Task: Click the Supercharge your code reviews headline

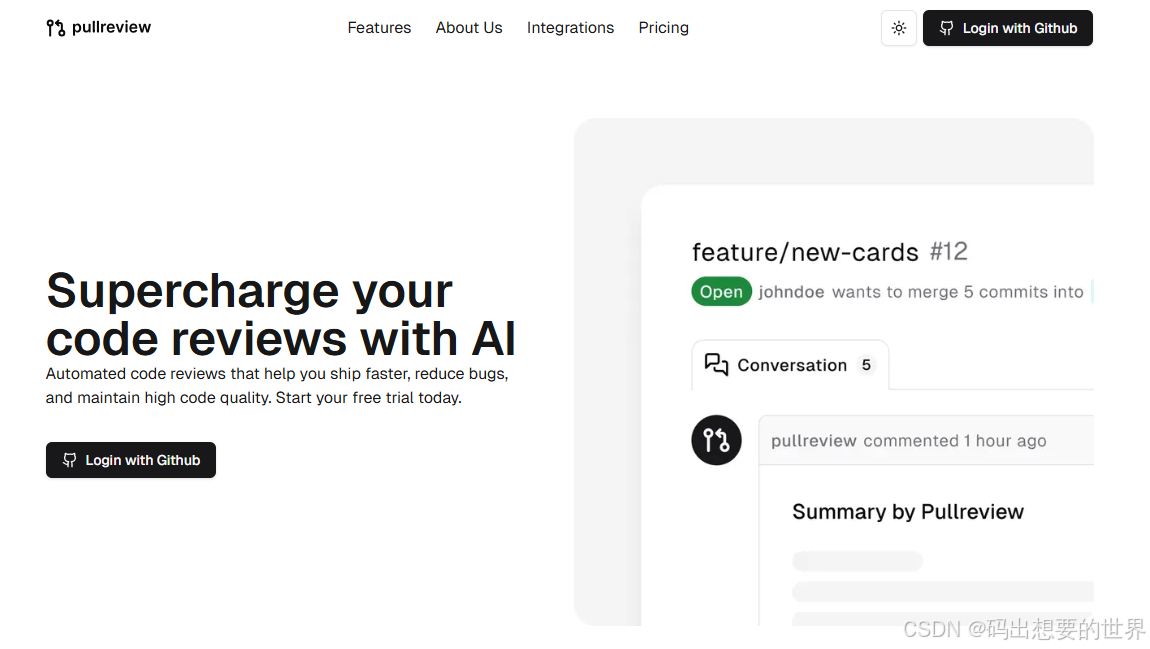Action: [x=281, y=315]
